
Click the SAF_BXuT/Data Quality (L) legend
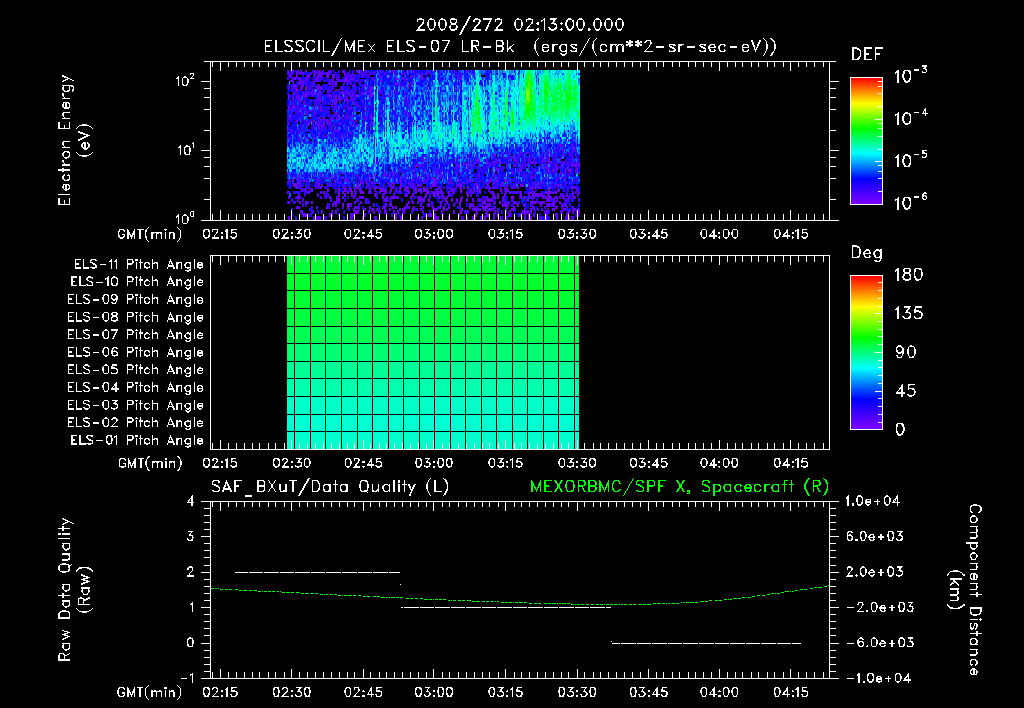tap(330, 487)
